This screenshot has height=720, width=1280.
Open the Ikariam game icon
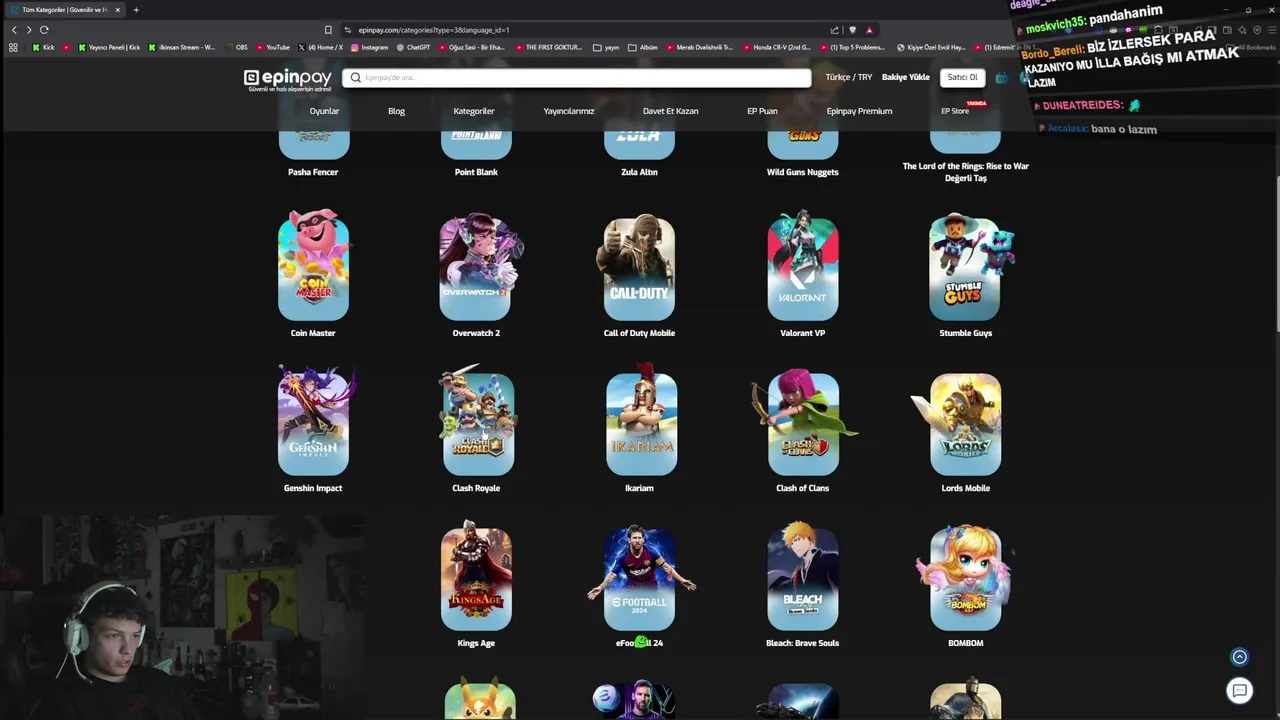pyautogui.click(x=641, y=420)
